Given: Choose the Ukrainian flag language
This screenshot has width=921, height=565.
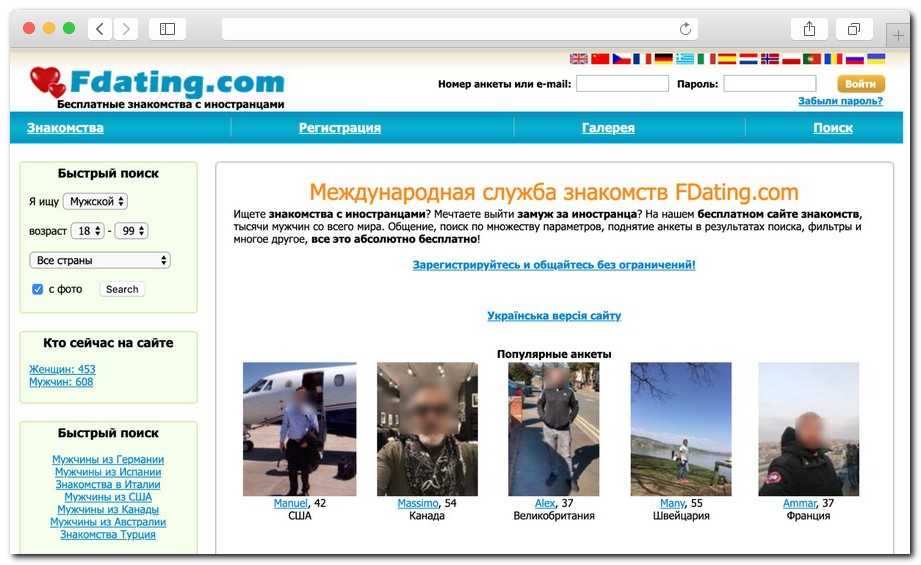Looking at the screenshot, I should tap(876, 59).
